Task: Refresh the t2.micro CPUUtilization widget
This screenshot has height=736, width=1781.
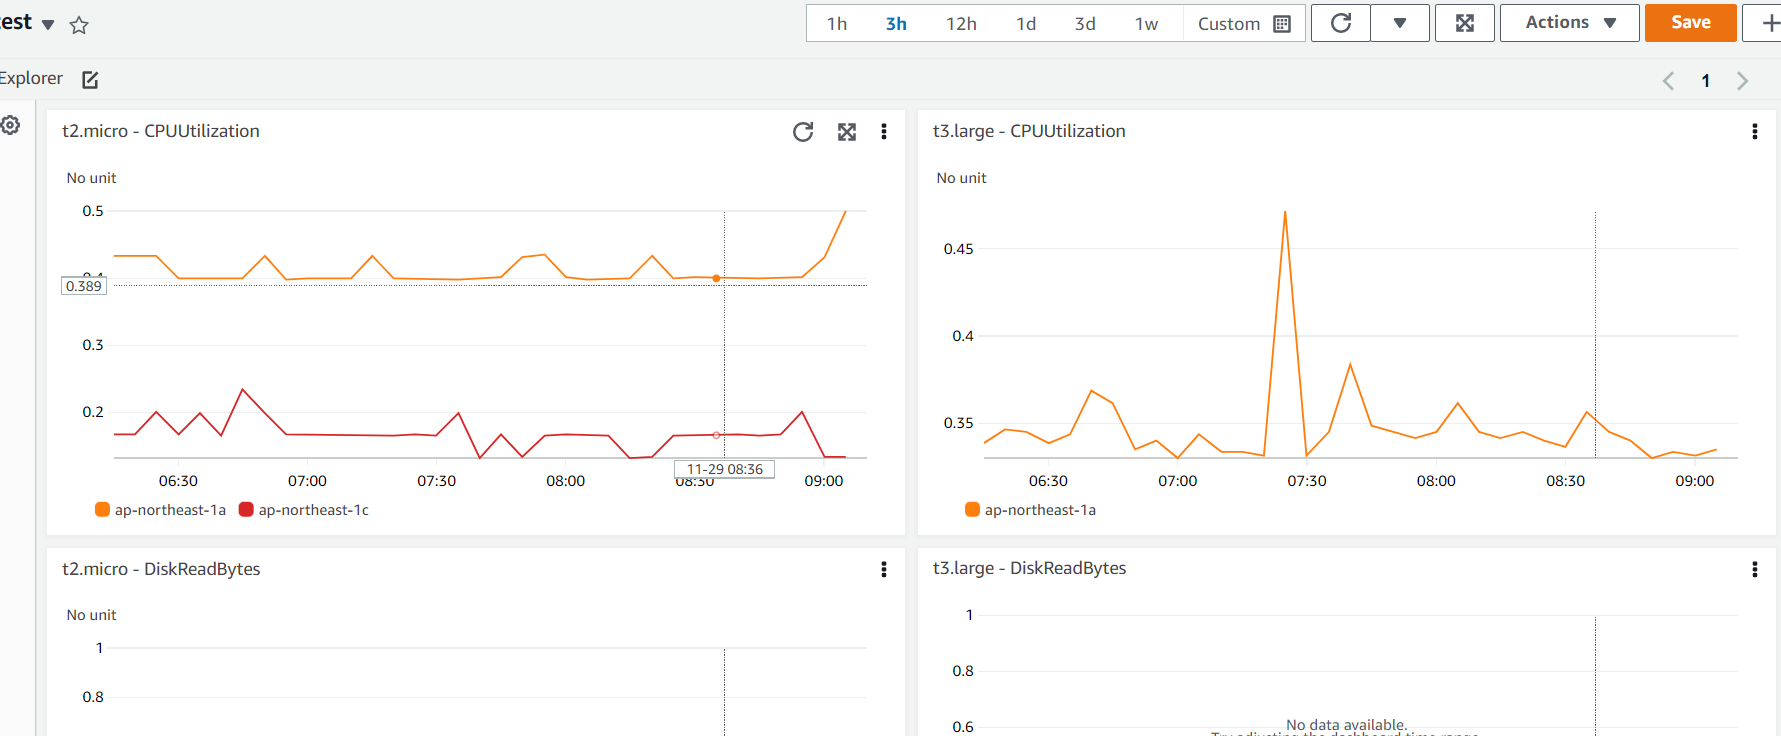Action: [x=803, y=132]
